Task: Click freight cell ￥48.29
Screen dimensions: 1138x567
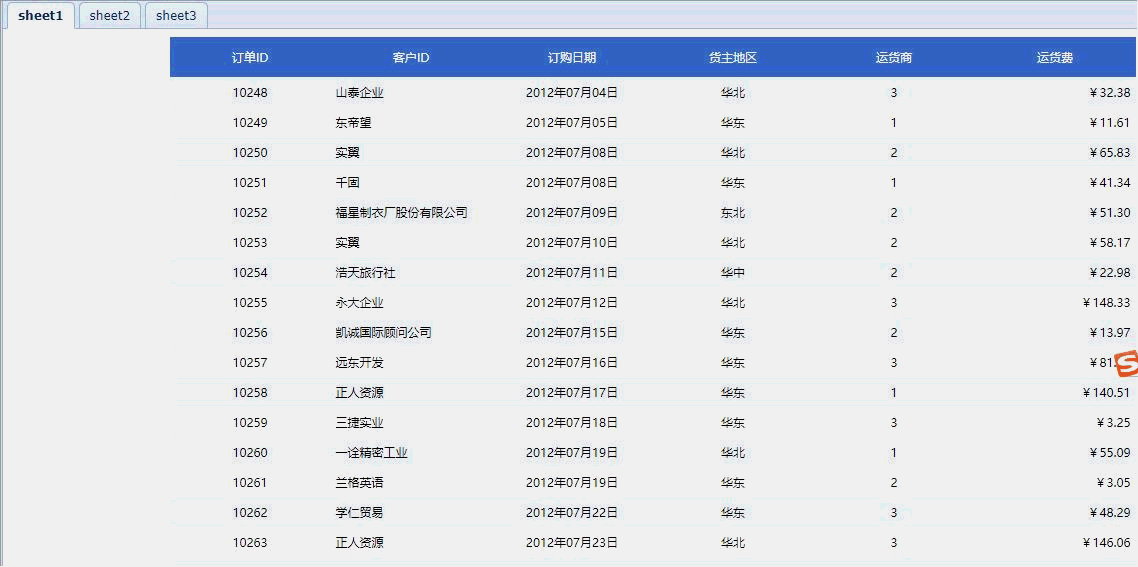Action: click(1110, 513)
